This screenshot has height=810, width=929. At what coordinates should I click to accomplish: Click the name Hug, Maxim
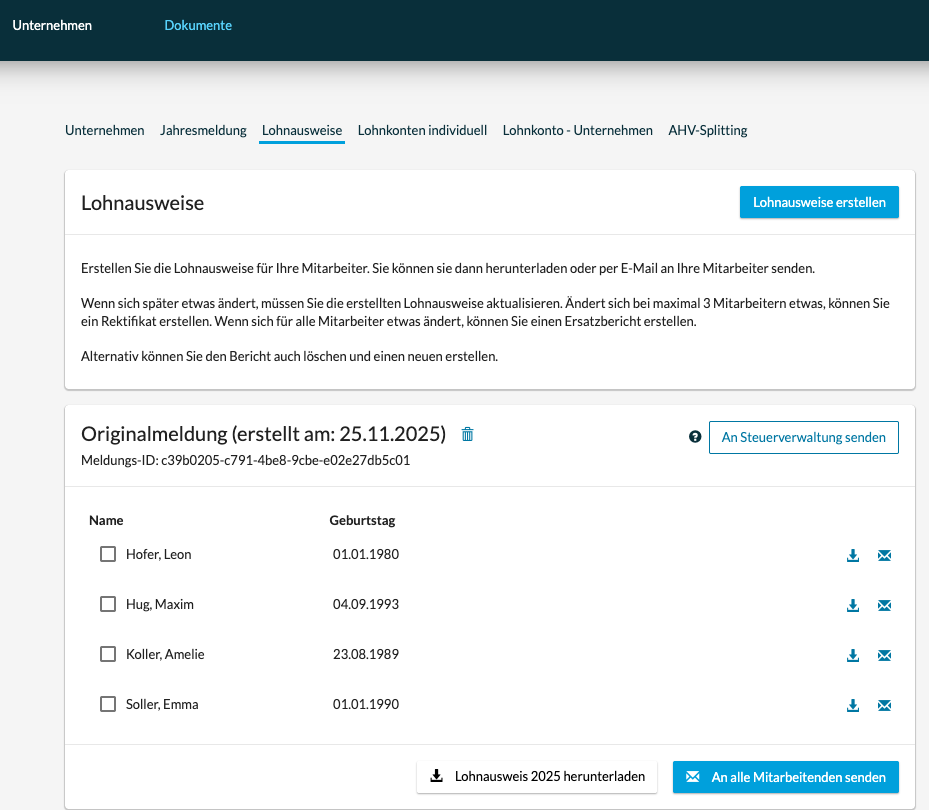(x=160, y=604)
